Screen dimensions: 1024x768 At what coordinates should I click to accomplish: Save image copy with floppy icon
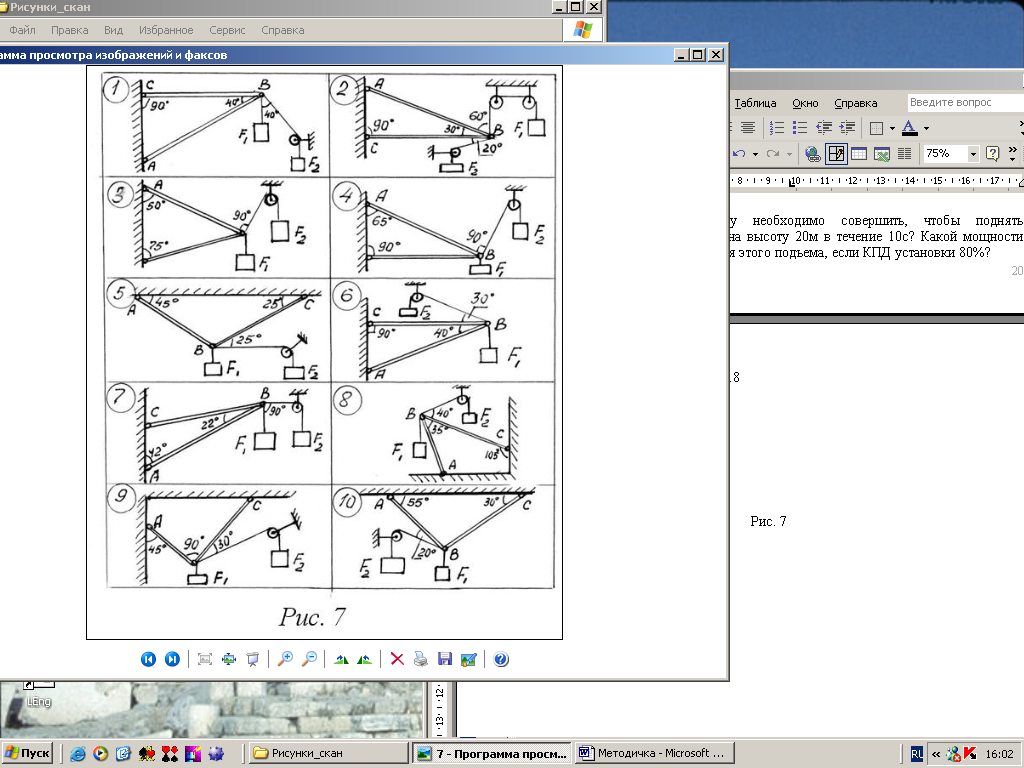pos(445,659)
